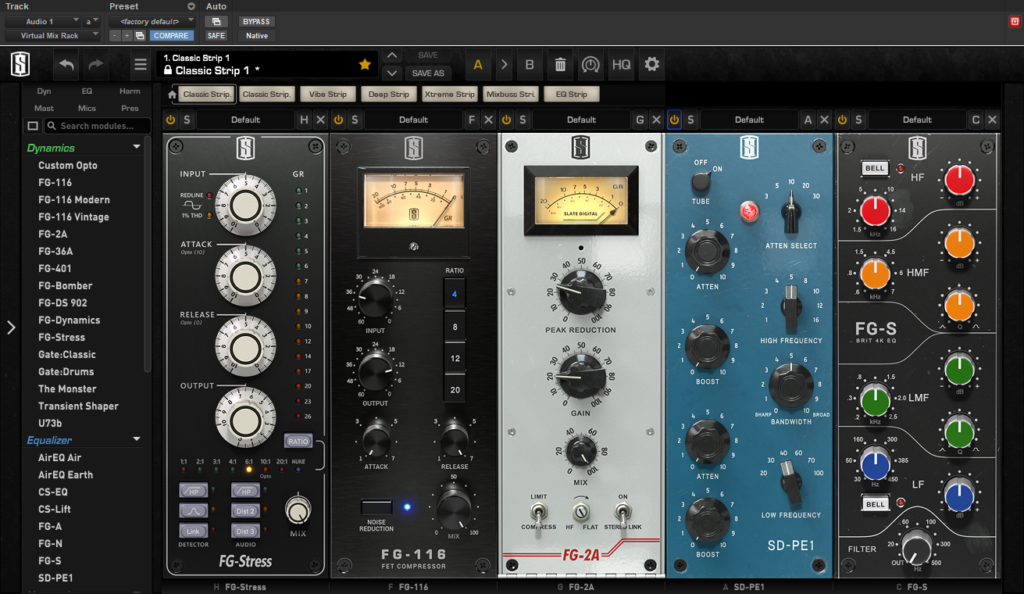Click the FG-Stress RATIO button

click(298, 441)
